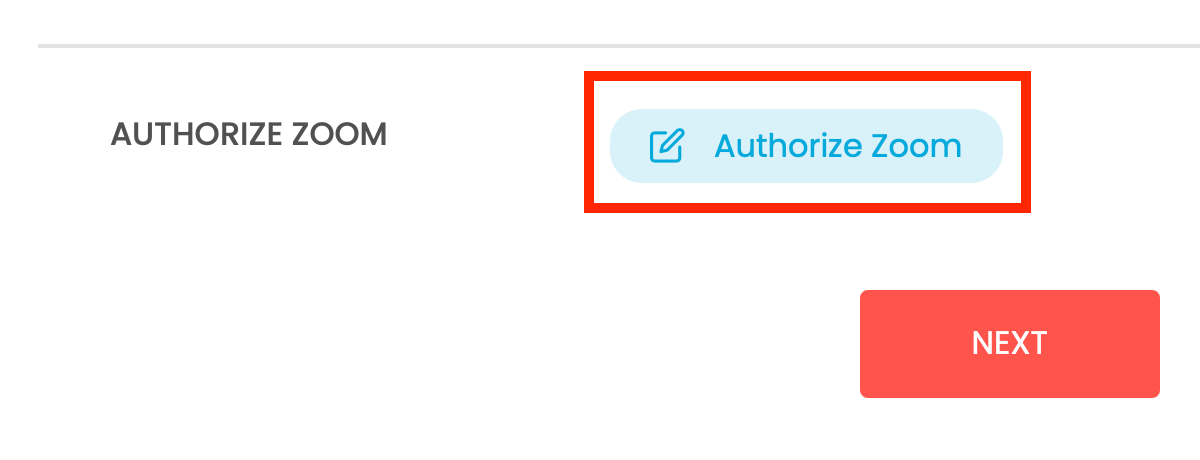Proceed by clicking NEXT
The height and width of the screenshot is (460, 1200).
tap(1010, 344)
